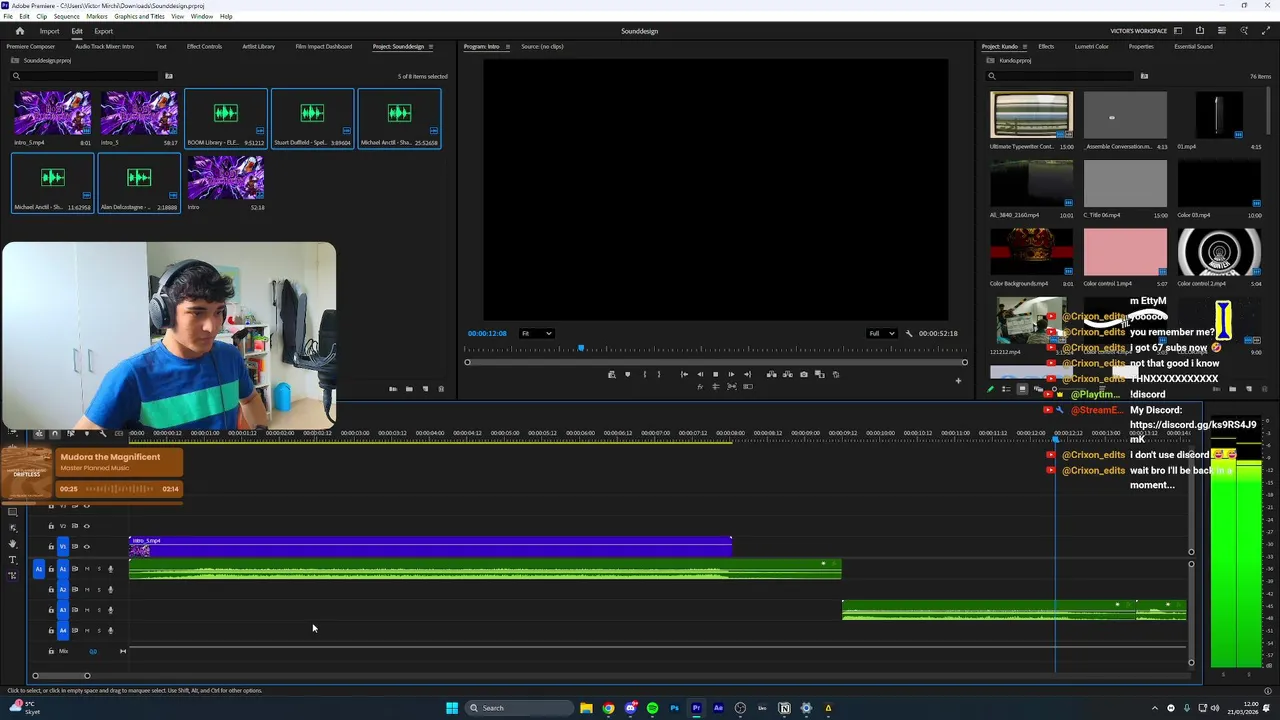Open the progress dashboard icon in header

click(x=1222, y=31)
